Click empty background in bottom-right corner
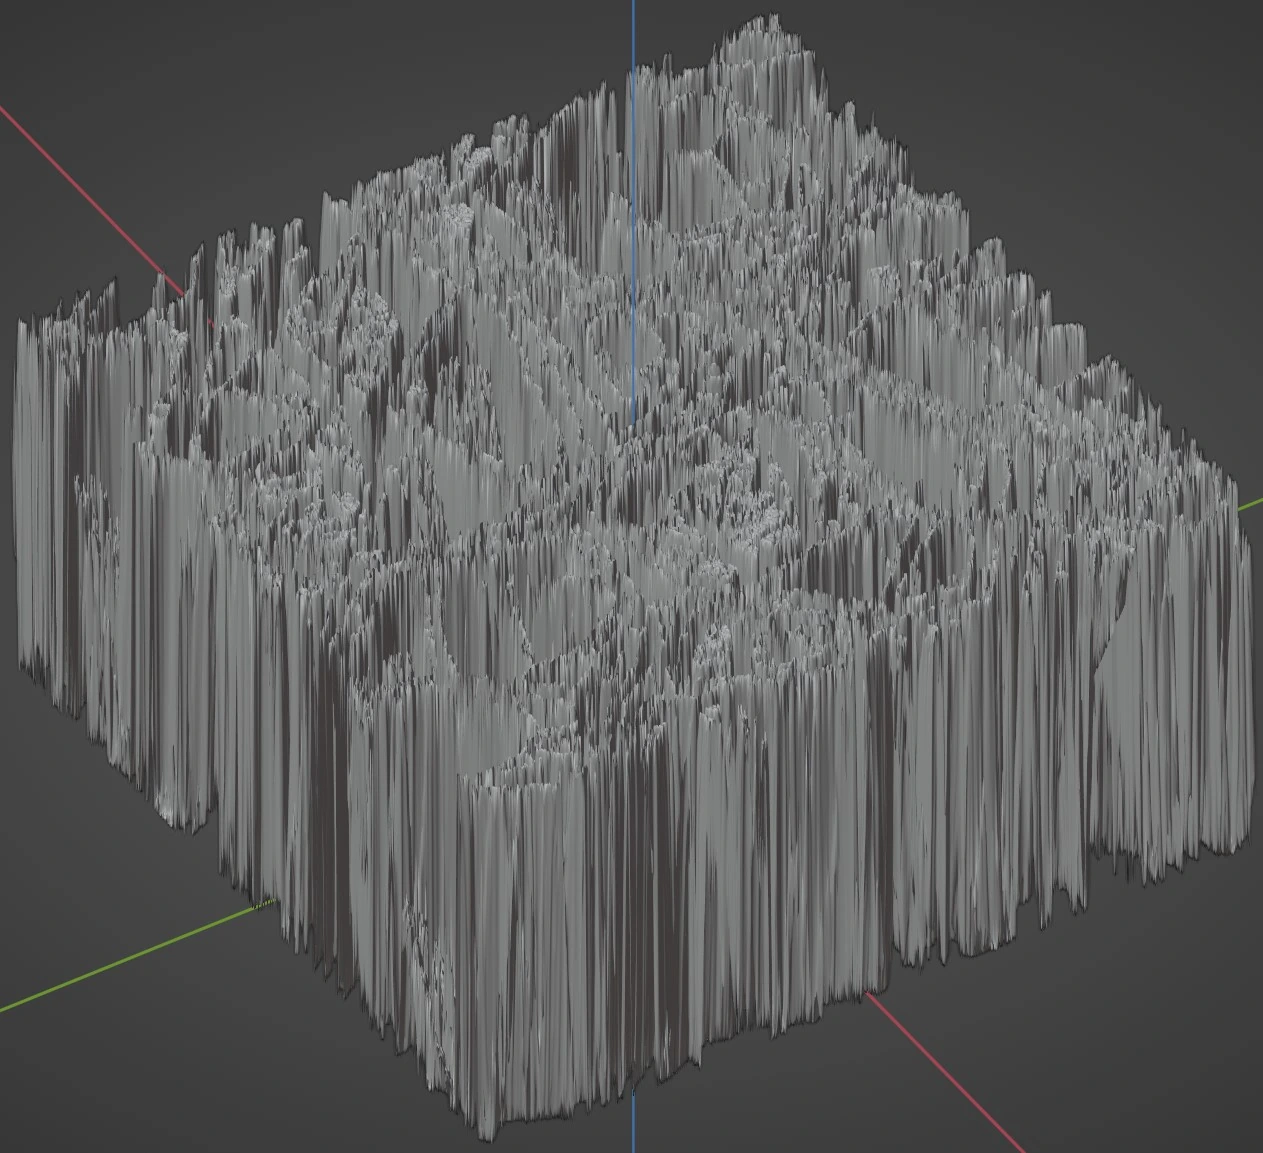The width and height of the screenshot is (1263, 1153). (1180, 1080)
